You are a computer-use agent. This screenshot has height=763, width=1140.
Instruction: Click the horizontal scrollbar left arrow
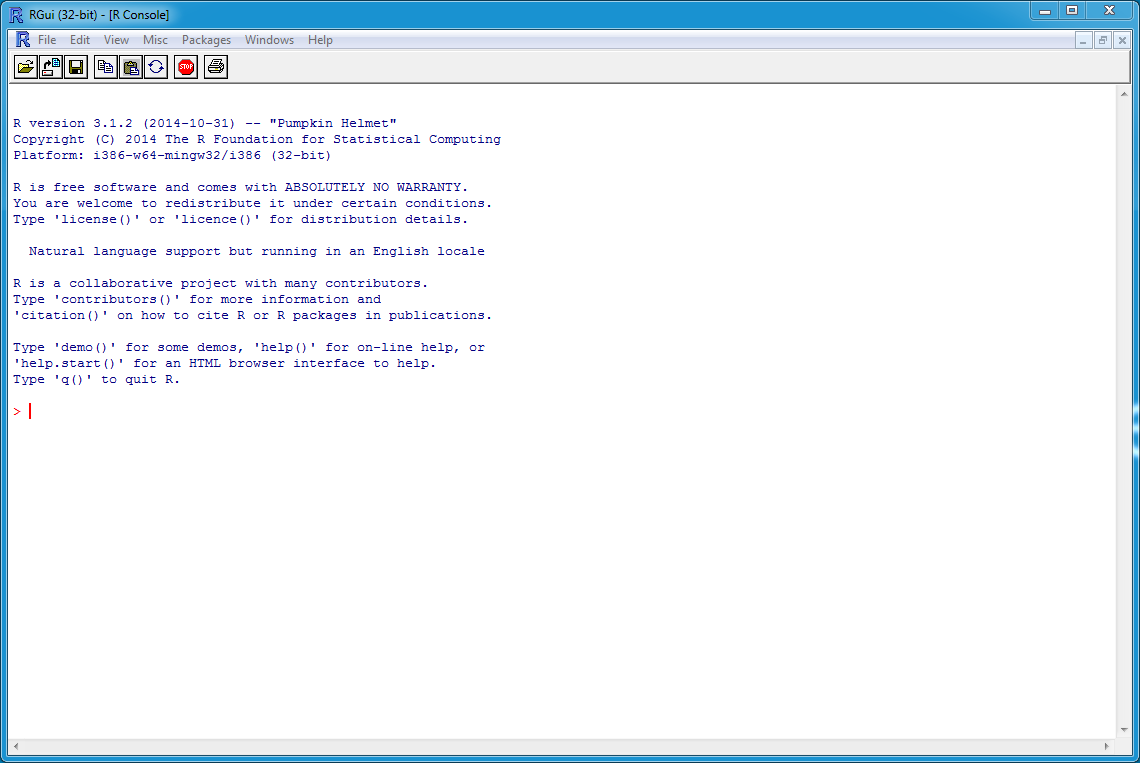[16, 746]
